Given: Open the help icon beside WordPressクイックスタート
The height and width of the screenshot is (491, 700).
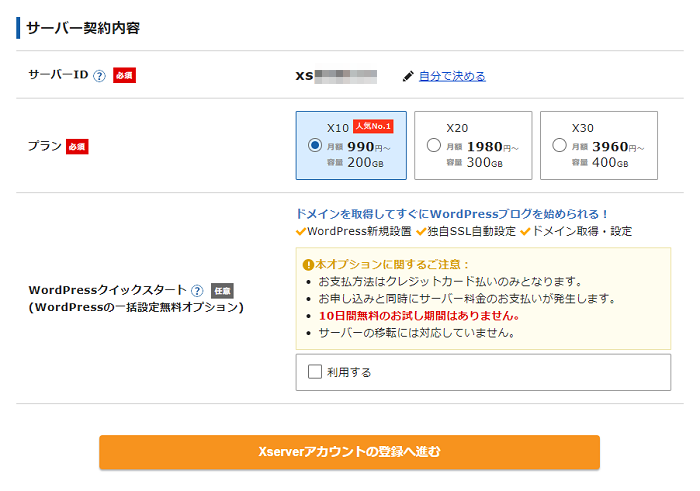Looking at the screenshot, I should click(197, 291).
